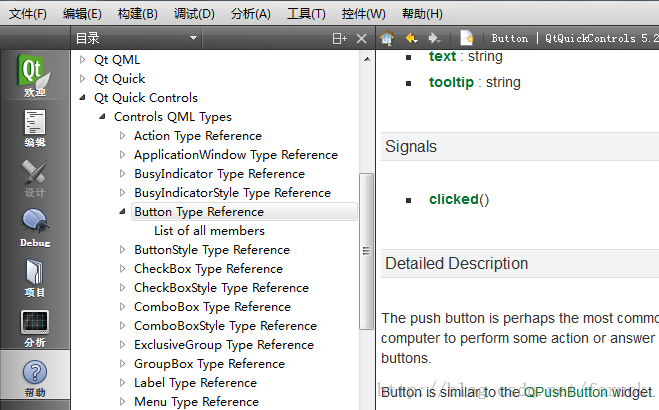Screen dimensions: 659x410
Task: Expand Action Type Reference node
Action: (122, 136)
